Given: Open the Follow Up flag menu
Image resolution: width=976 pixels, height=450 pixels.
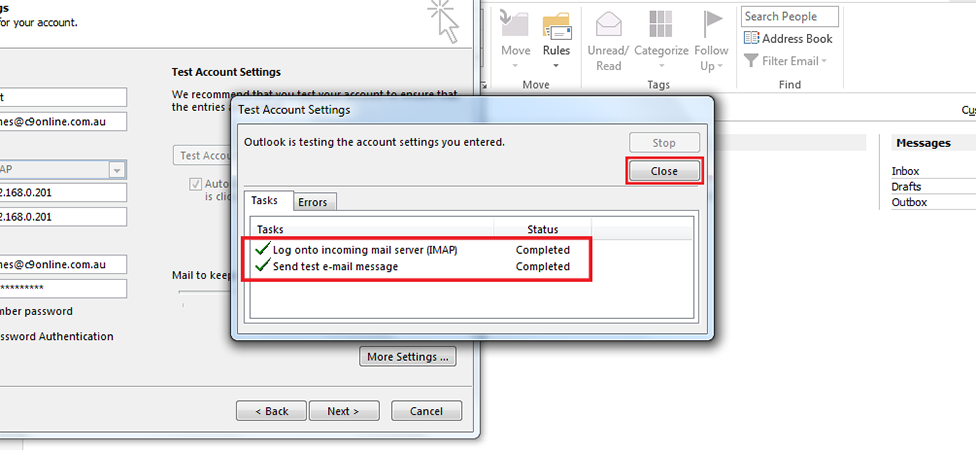Looking at the screenshot, I should click(711, 41).
